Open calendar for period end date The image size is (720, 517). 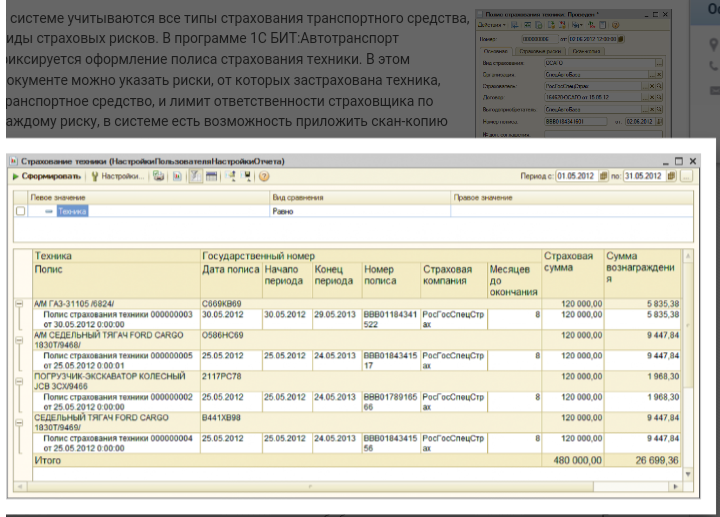671,176
